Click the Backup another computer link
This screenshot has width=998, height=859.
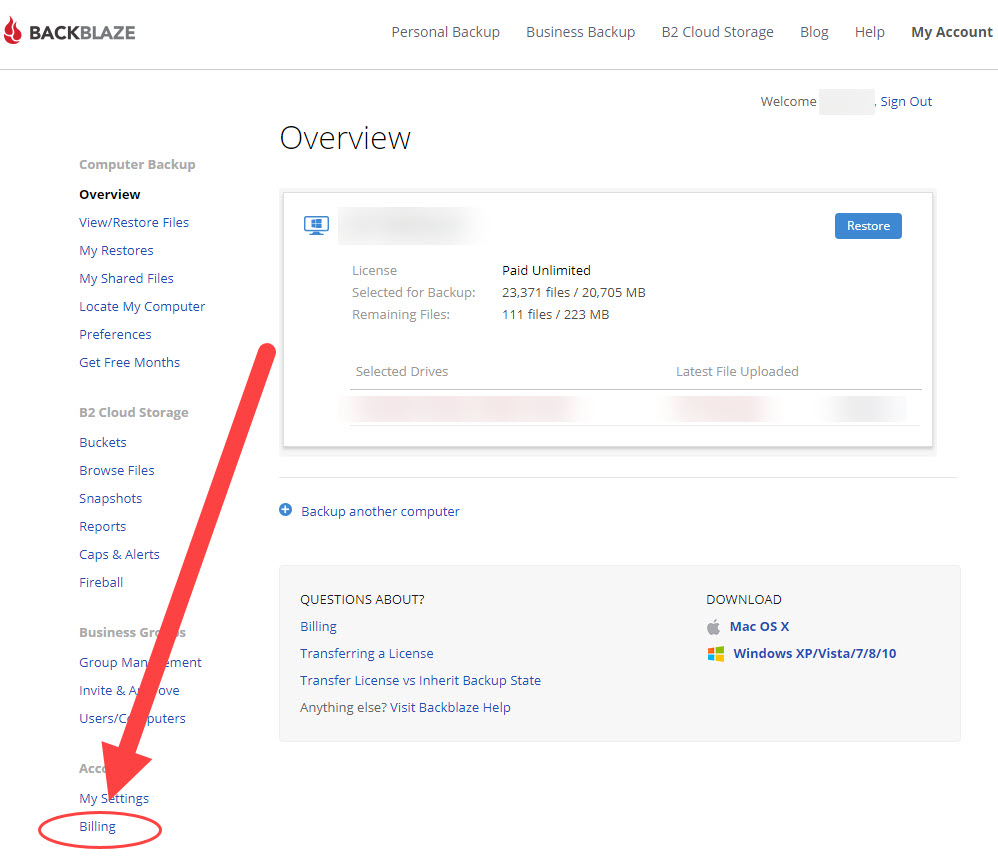pos(380,512)
